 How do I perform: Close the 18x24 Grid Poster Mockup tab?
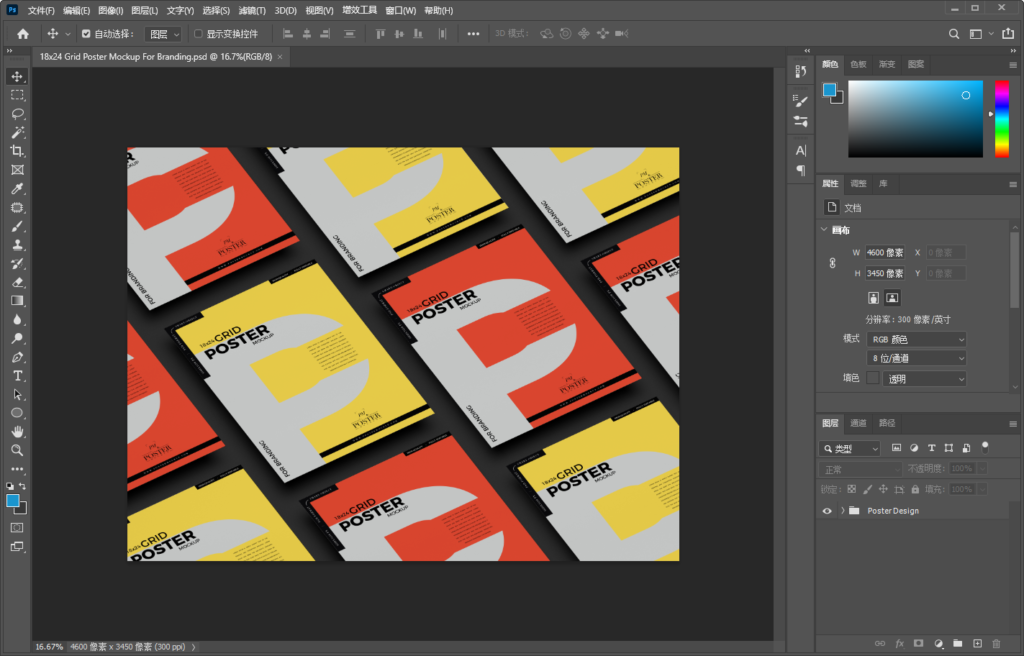point(280,57)
